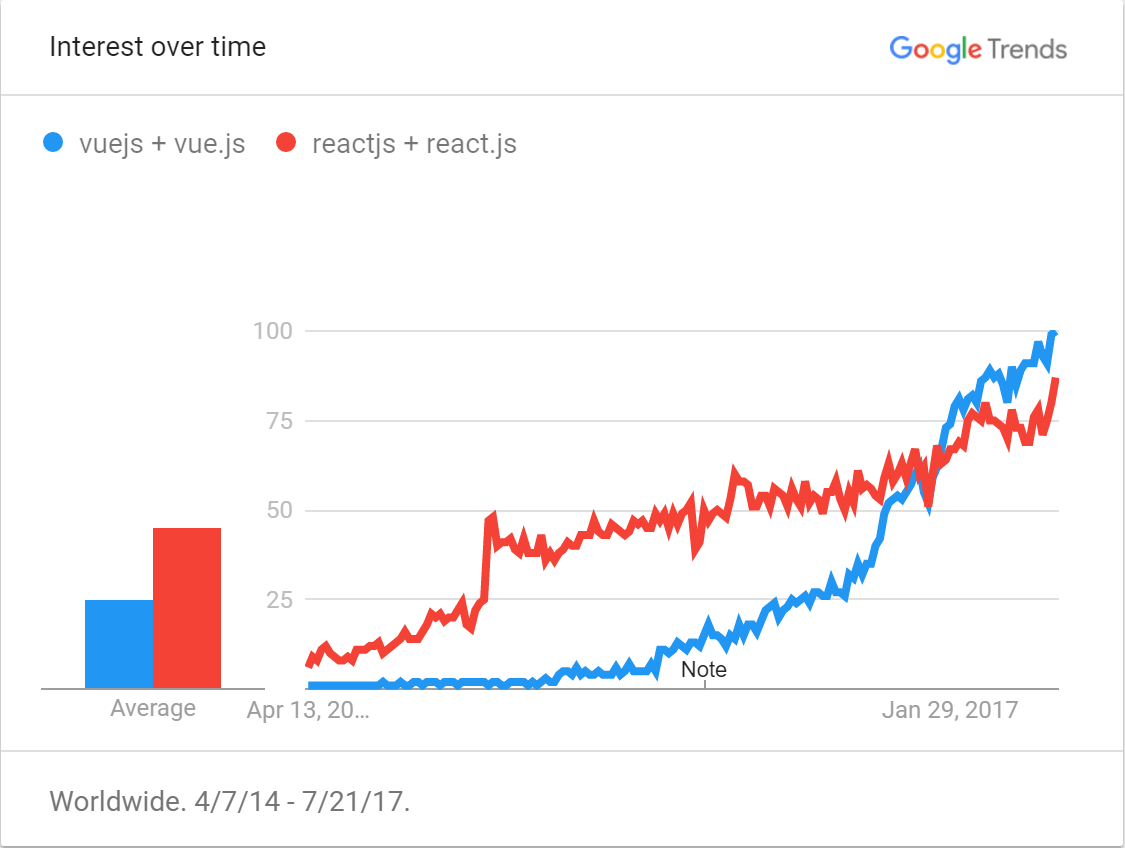1125x848 pixels.
Task: Click the "Apr 13, 20..." date label
Action: click(308, 710)
